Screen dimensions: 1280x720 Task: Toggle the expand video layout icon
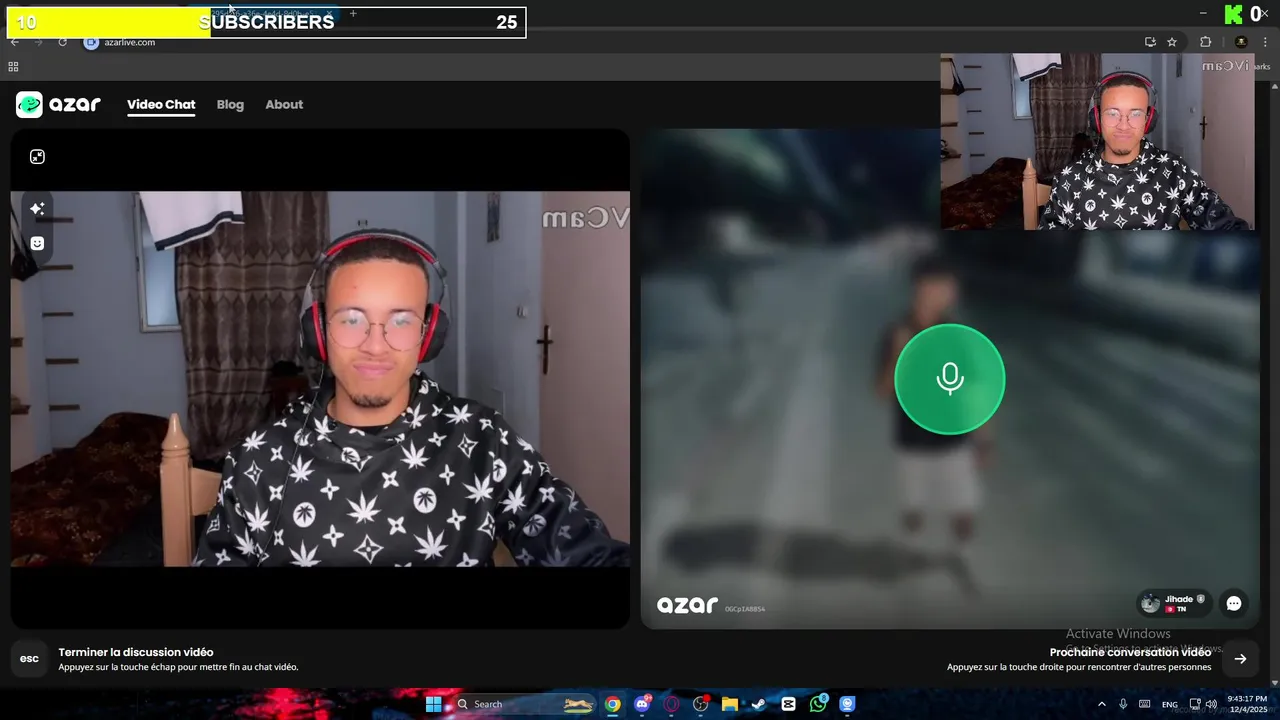[x=37, y=156]
